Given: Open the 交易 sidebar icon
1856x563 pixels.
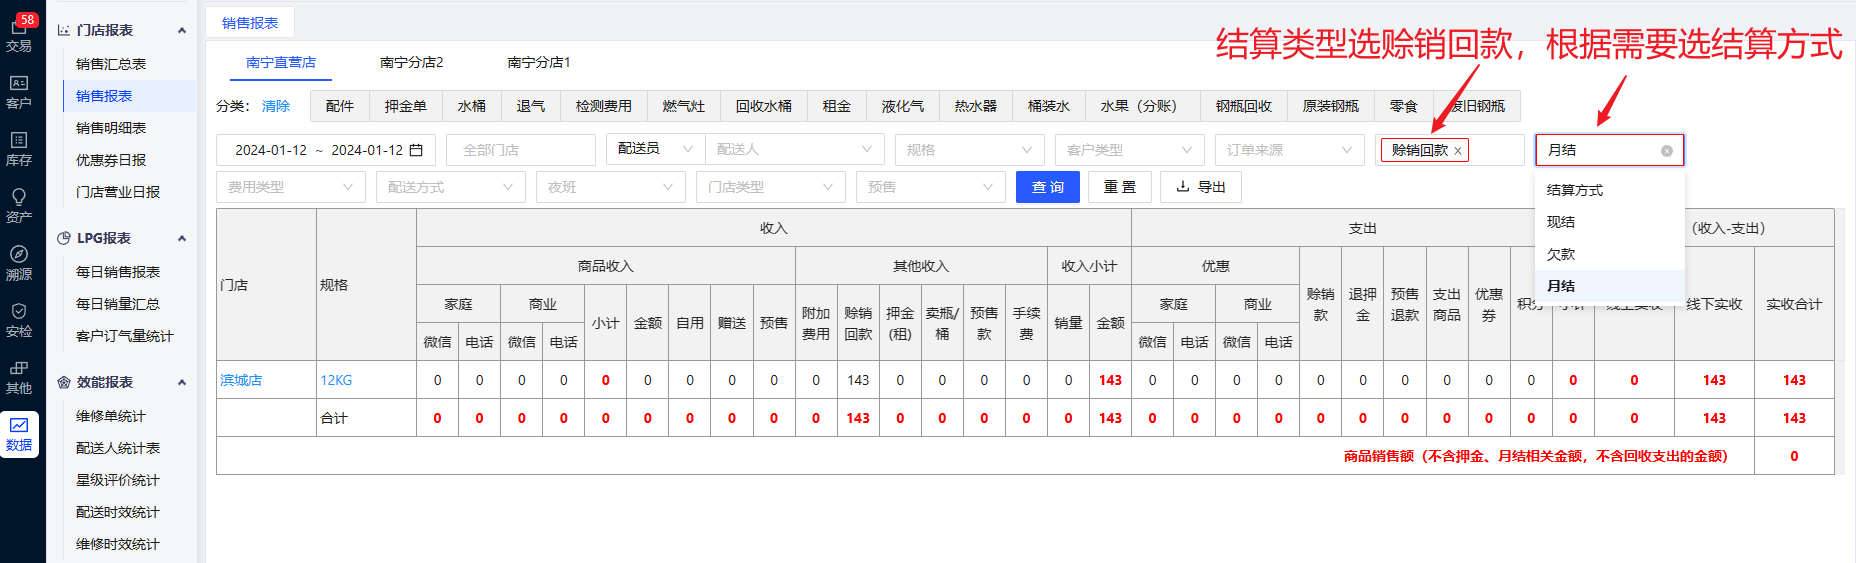Looking at the screenshot, I should coord(19,34).
